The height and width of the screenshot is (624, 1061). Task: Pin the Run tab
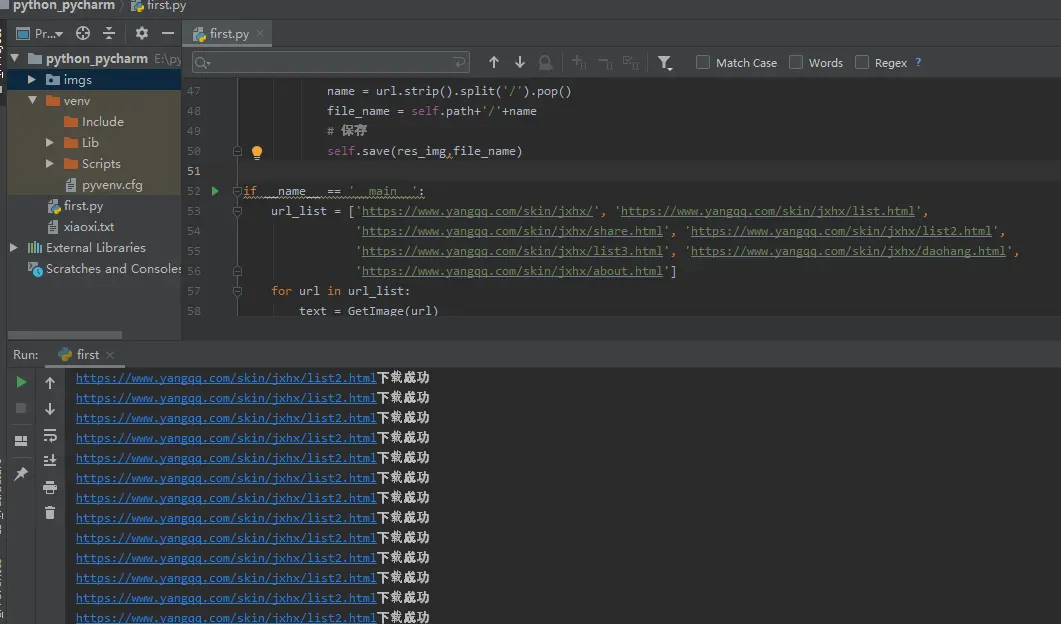pyautogui.click(x=21, y=474)
